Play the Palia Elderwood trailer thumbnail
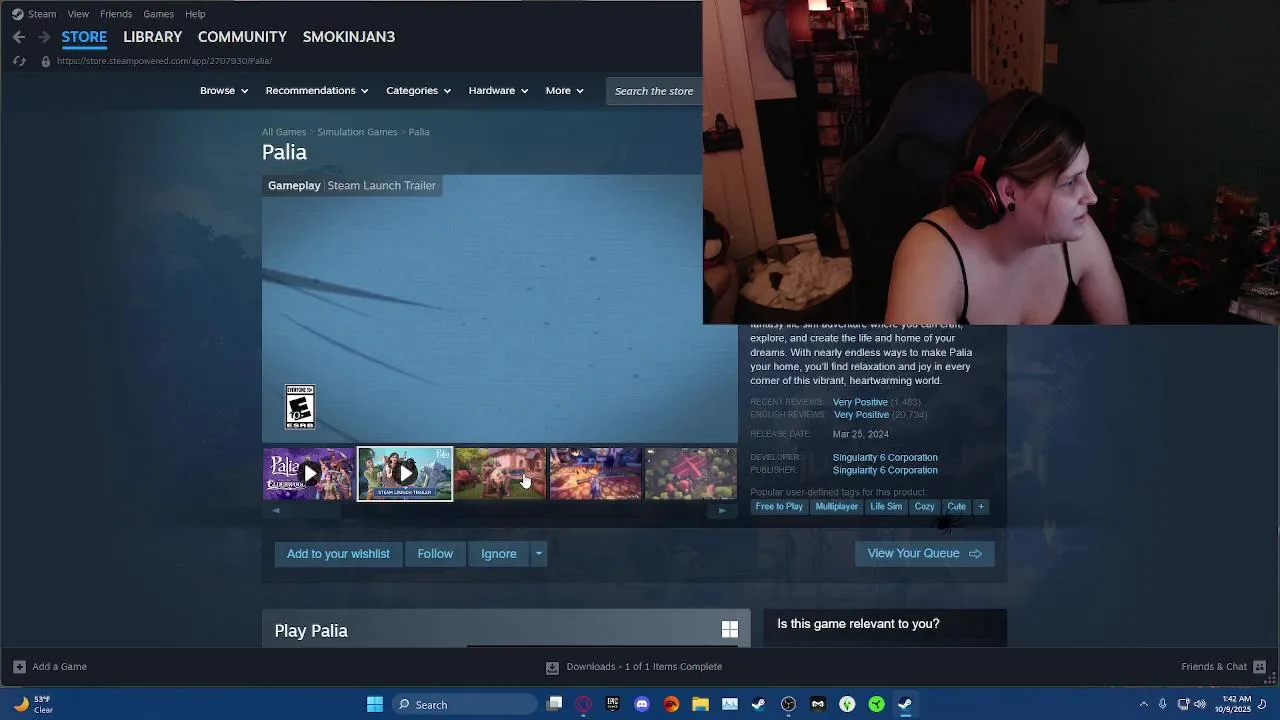Image resolution: width=1280 pixels, height=720 pixels. click(308, 474)
